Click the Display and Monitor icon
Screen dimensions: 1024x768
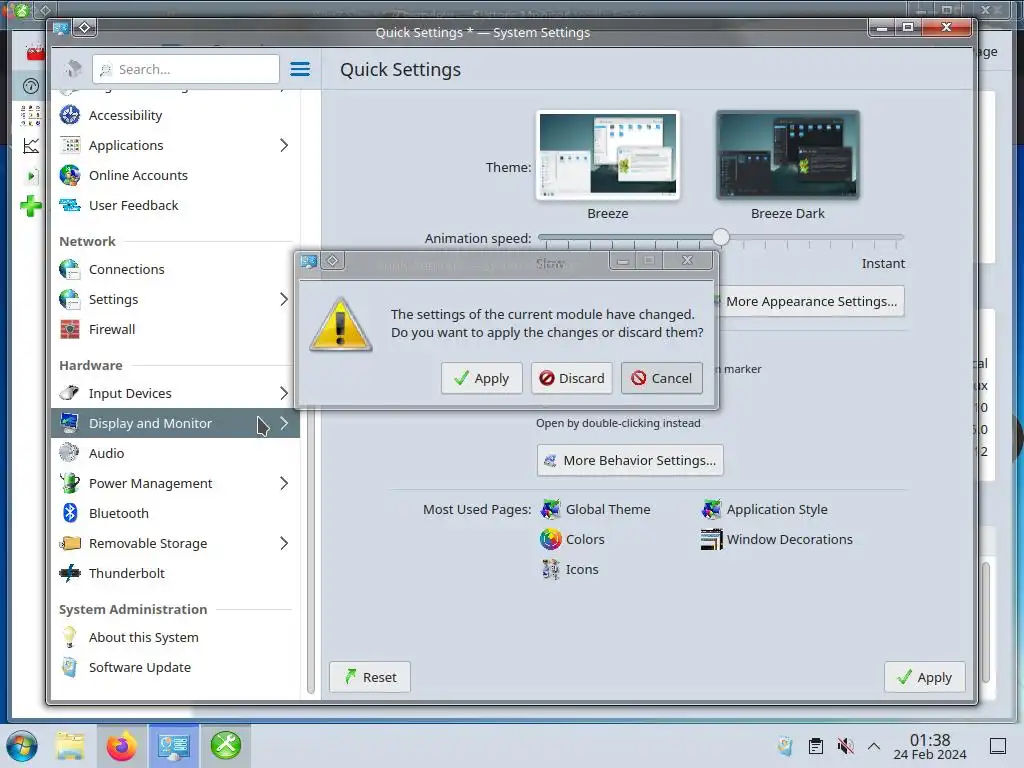tap(70, 423)
